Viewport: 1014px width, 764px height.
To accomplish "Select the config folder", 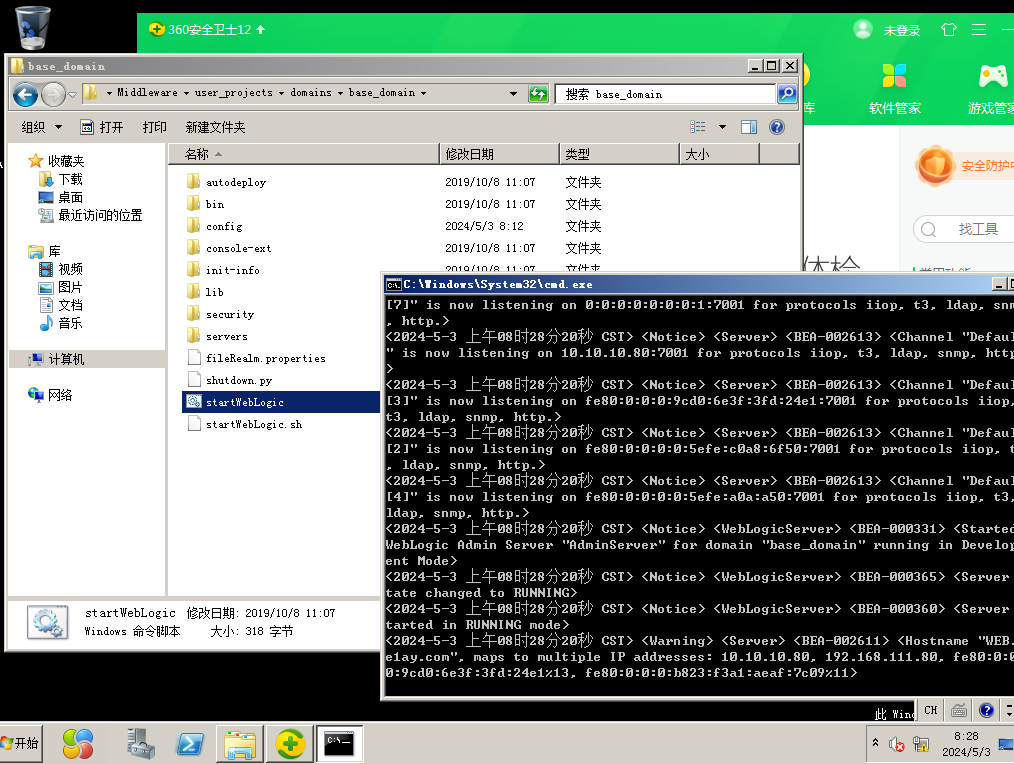I will (x=224, y=226).
